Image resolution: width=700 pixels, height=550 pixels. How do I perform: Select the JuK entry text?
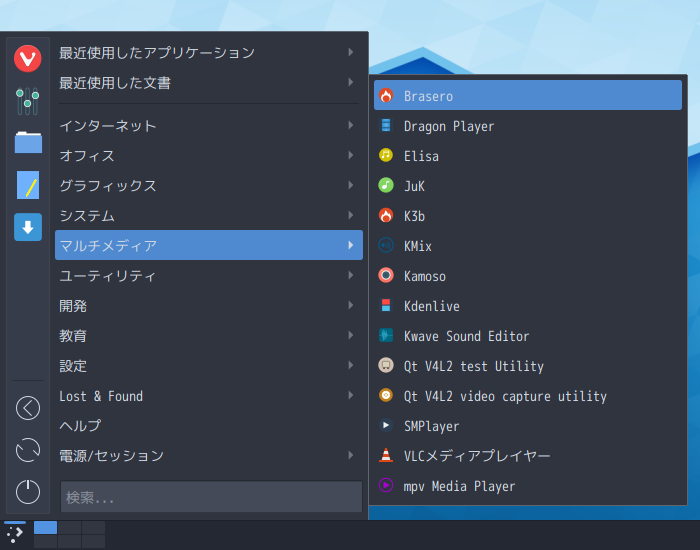coord(414,186)
